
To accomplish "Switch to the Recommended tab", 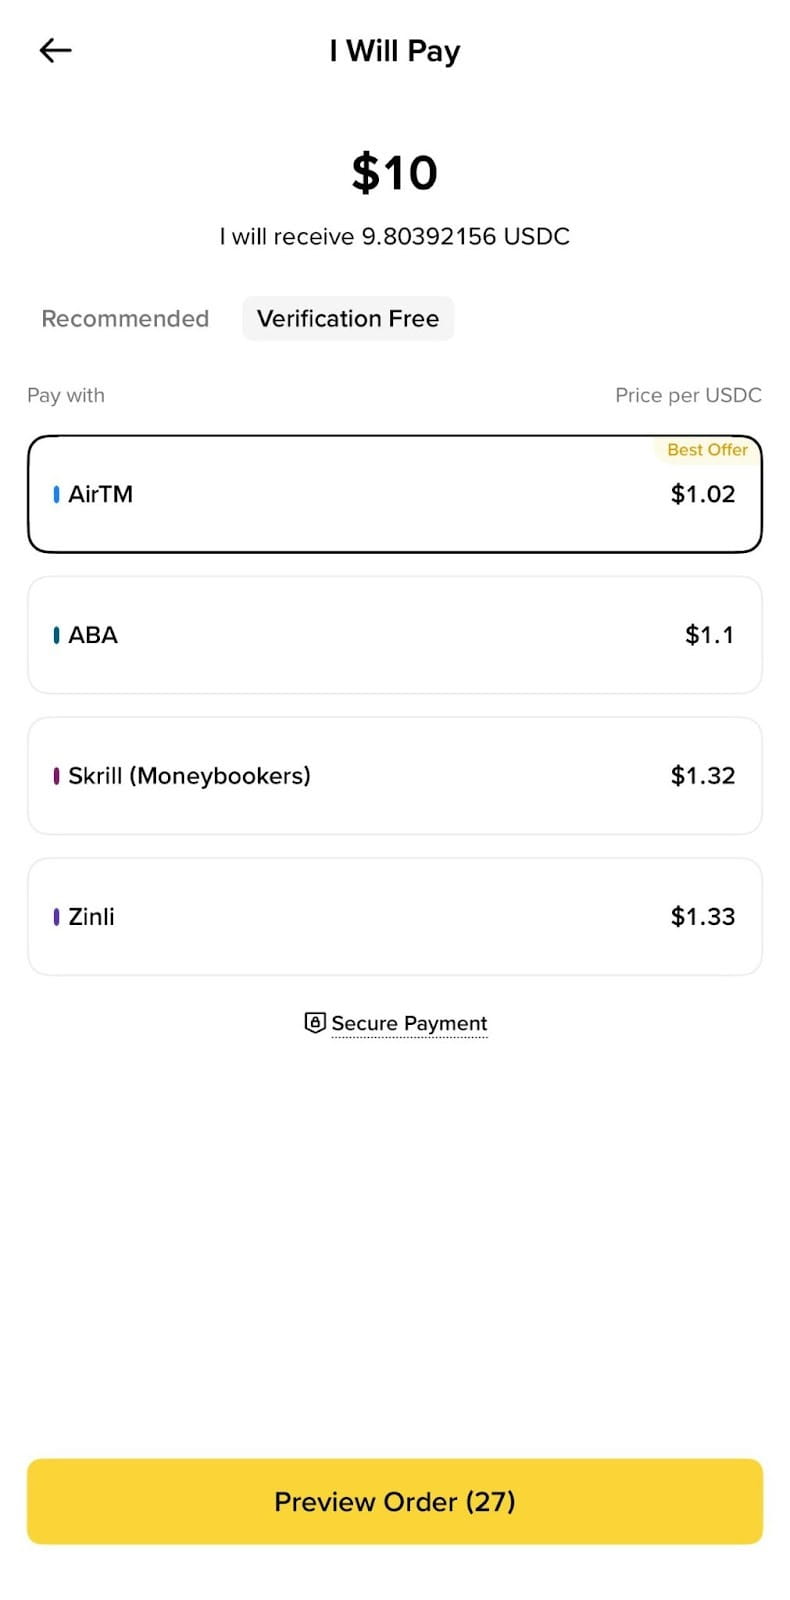I will click(x=125, y=319).
